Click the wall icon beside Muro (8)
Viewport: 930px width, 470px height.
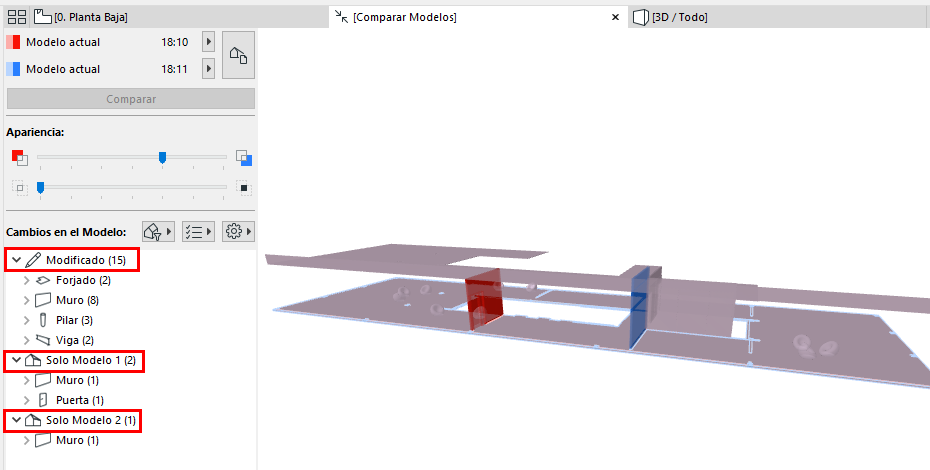[x=43, y=300]
